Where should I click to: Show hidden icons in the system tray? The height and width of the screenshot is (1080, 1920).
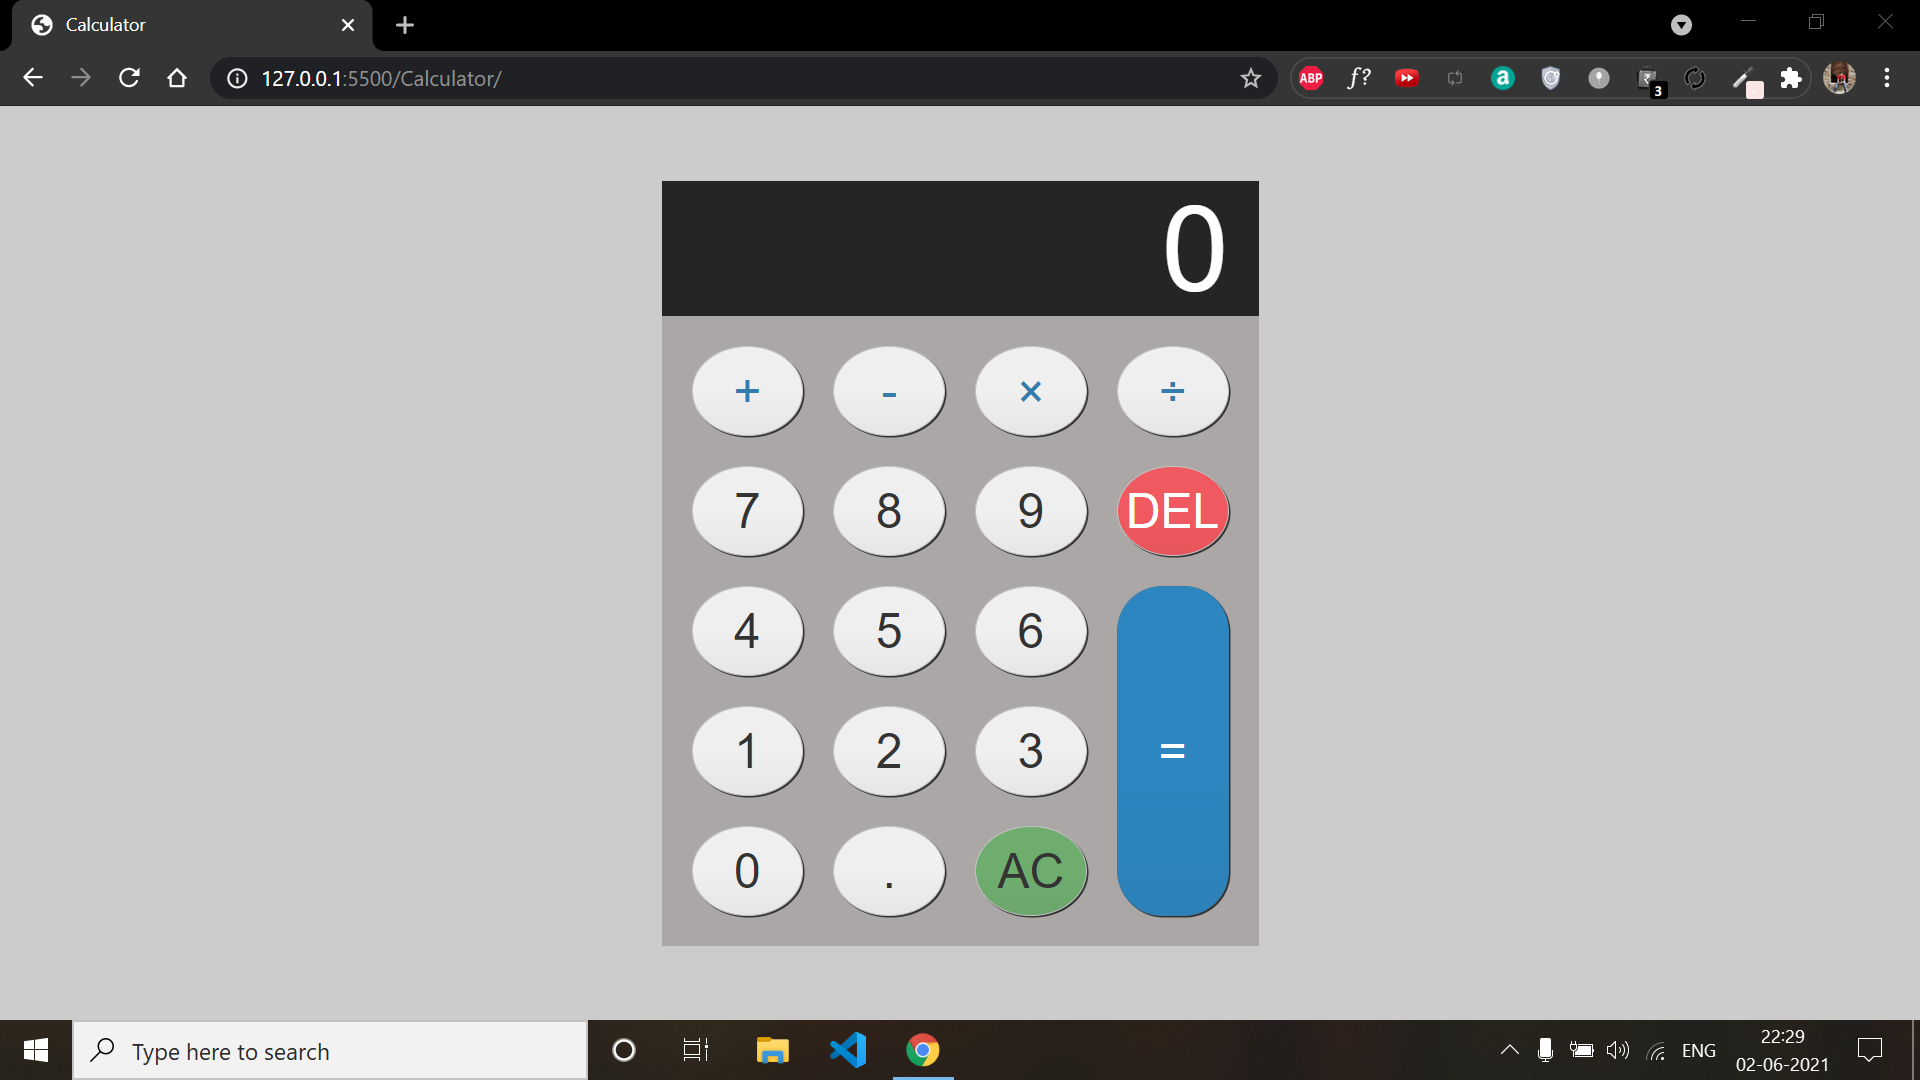click(1509, 1050)
